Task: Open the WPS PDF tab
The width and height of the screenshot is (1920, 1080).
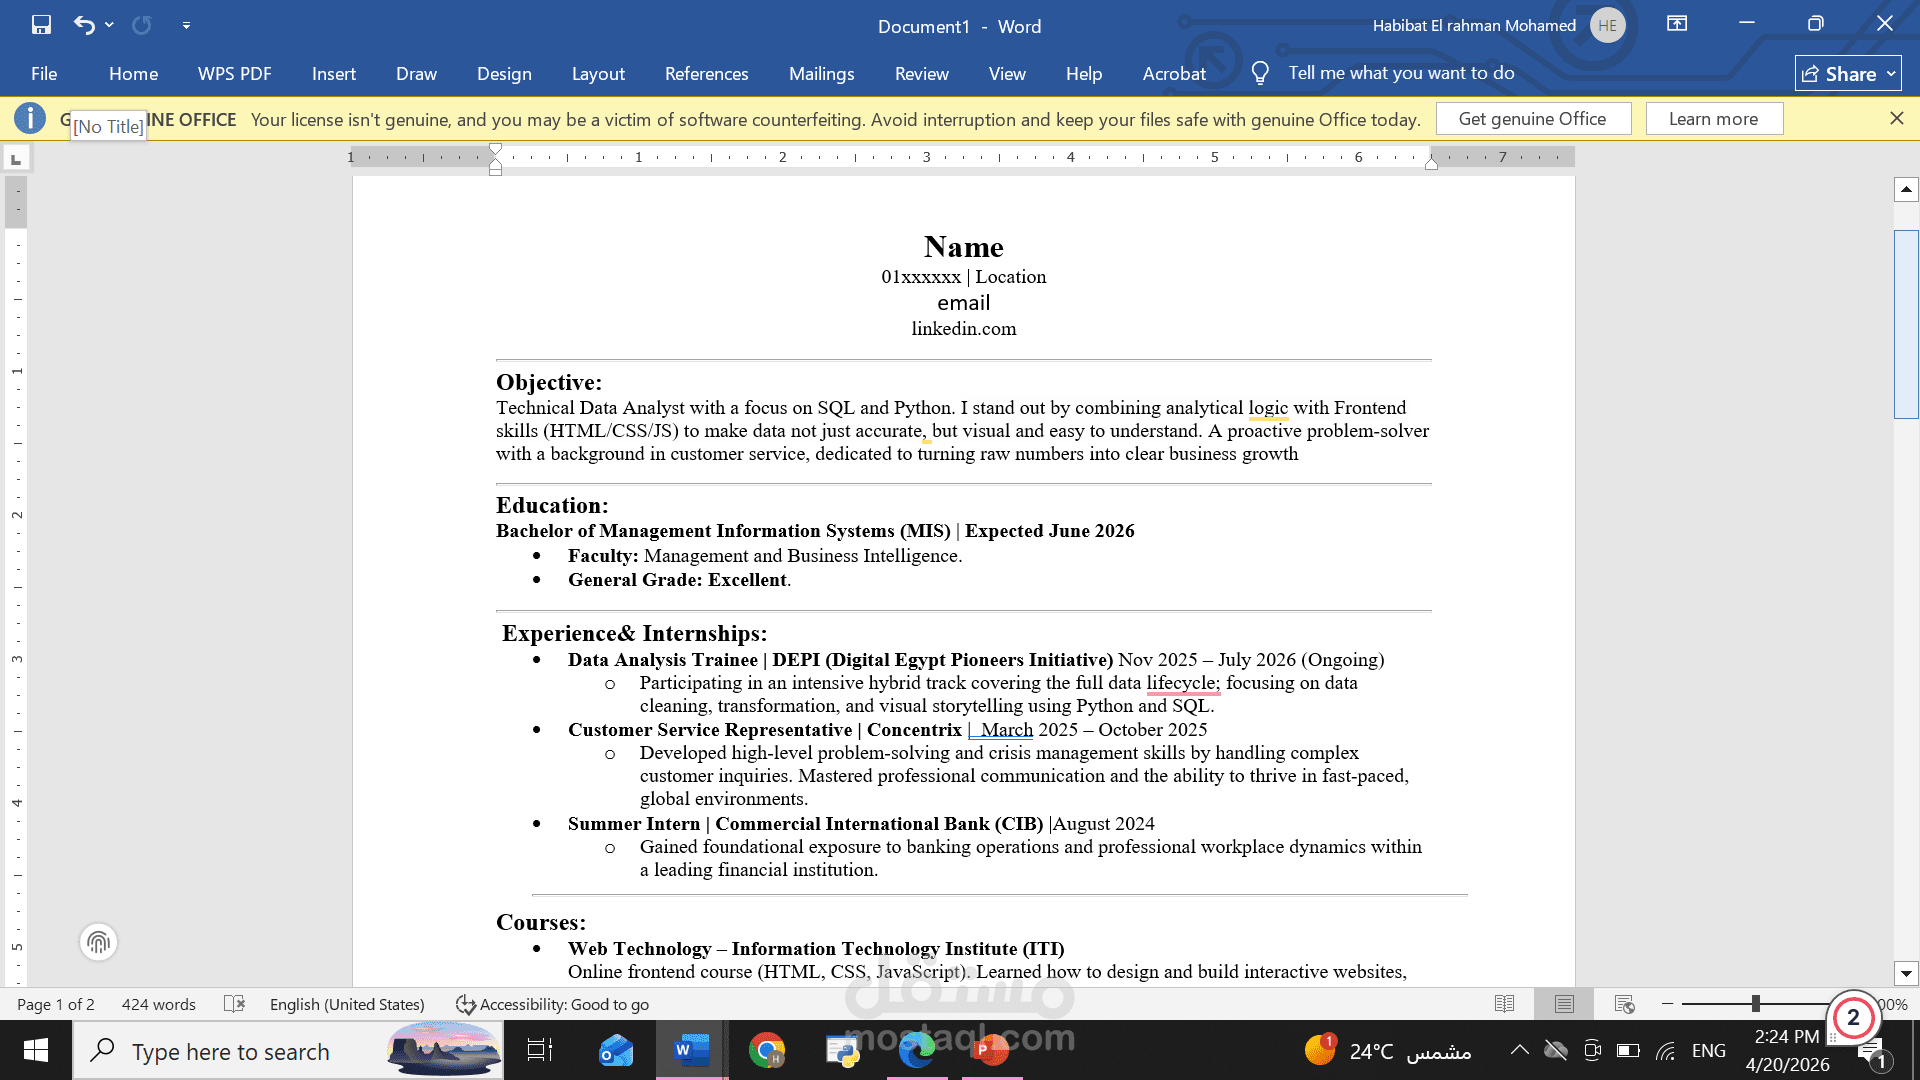Action: click(x=235, y=73)
